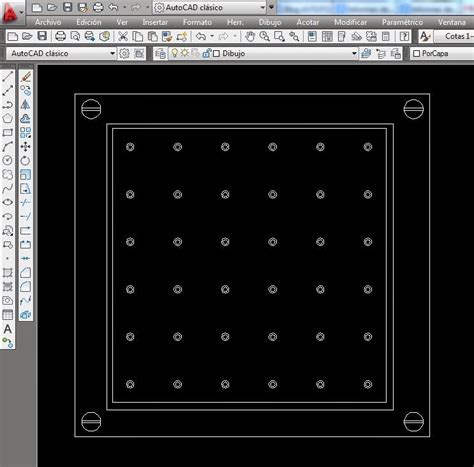
Task: Toggle viewport freeze icon for Dibujo layer
Action: pyautogui.click(x=196, y=53)
